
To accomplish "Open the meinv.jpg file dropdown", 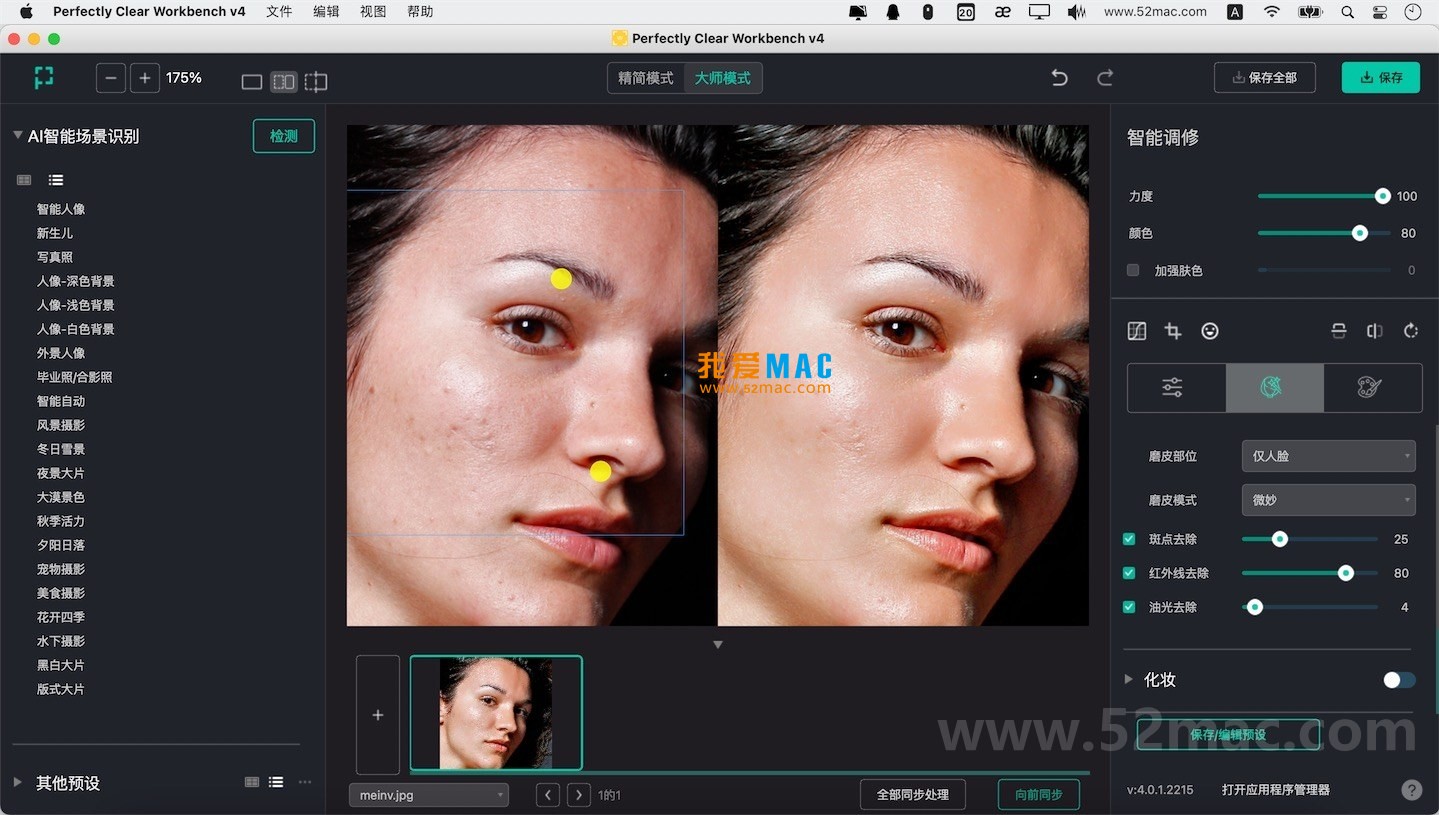I will 428,795.
